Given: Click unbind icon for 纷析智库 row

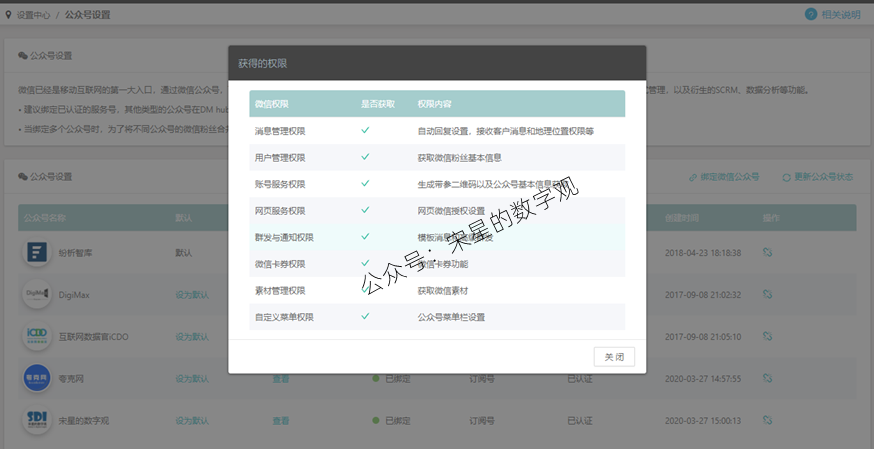Looking at the screenshot, I should pyautogui.click(x=767, y=253).
